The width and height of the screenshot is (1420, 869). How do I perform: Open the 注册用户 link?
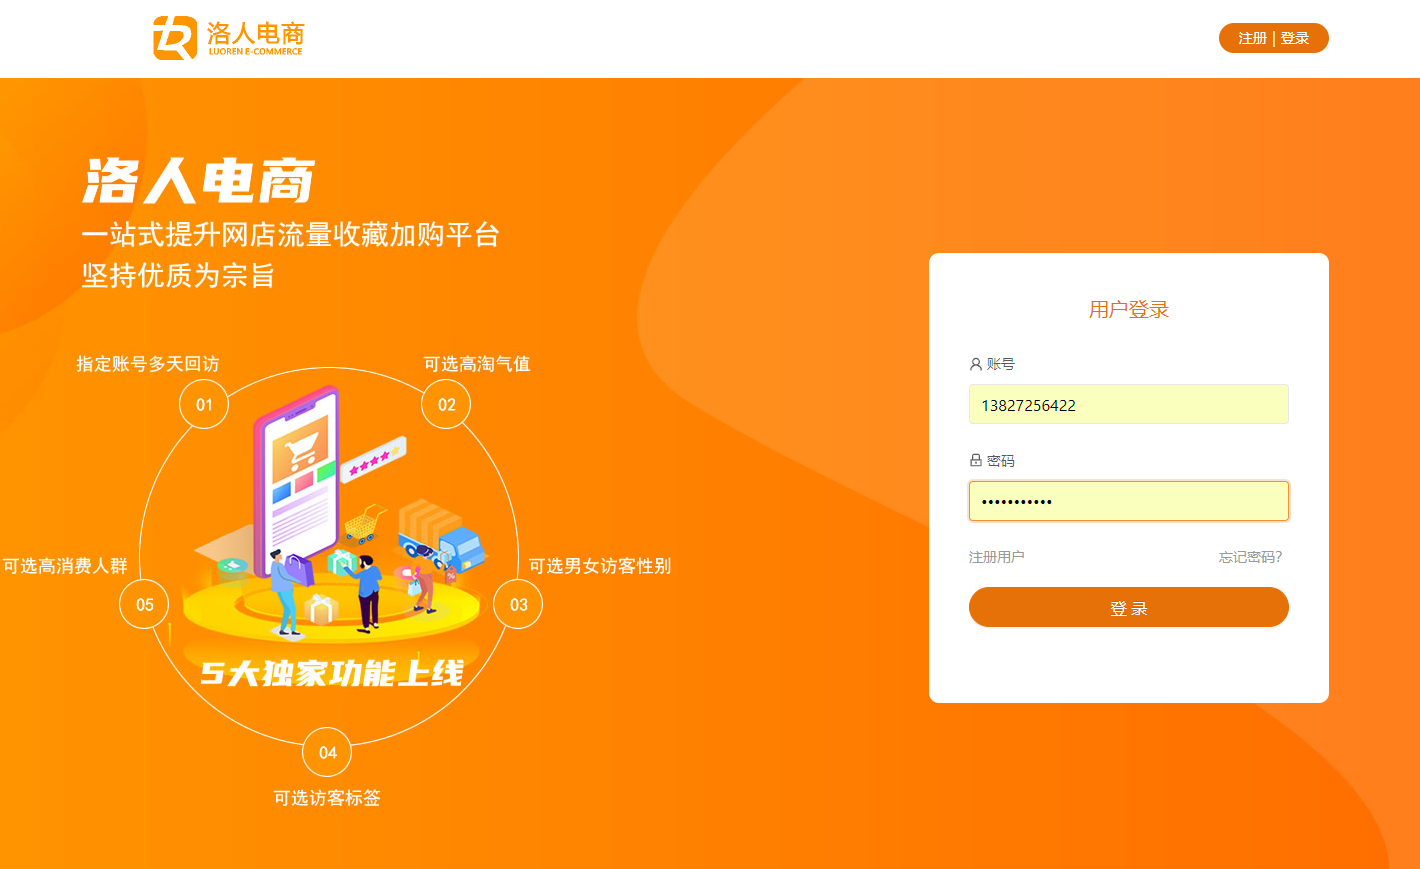996,557
